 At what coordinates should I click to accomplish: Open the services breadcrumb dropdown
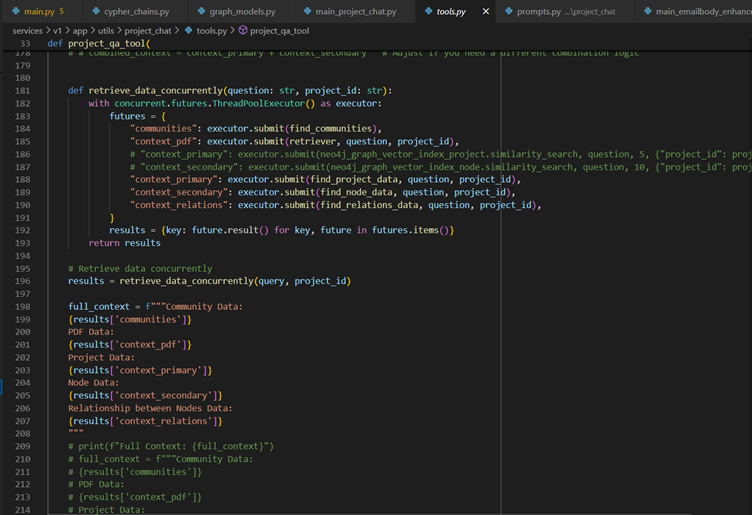point(27,31)
